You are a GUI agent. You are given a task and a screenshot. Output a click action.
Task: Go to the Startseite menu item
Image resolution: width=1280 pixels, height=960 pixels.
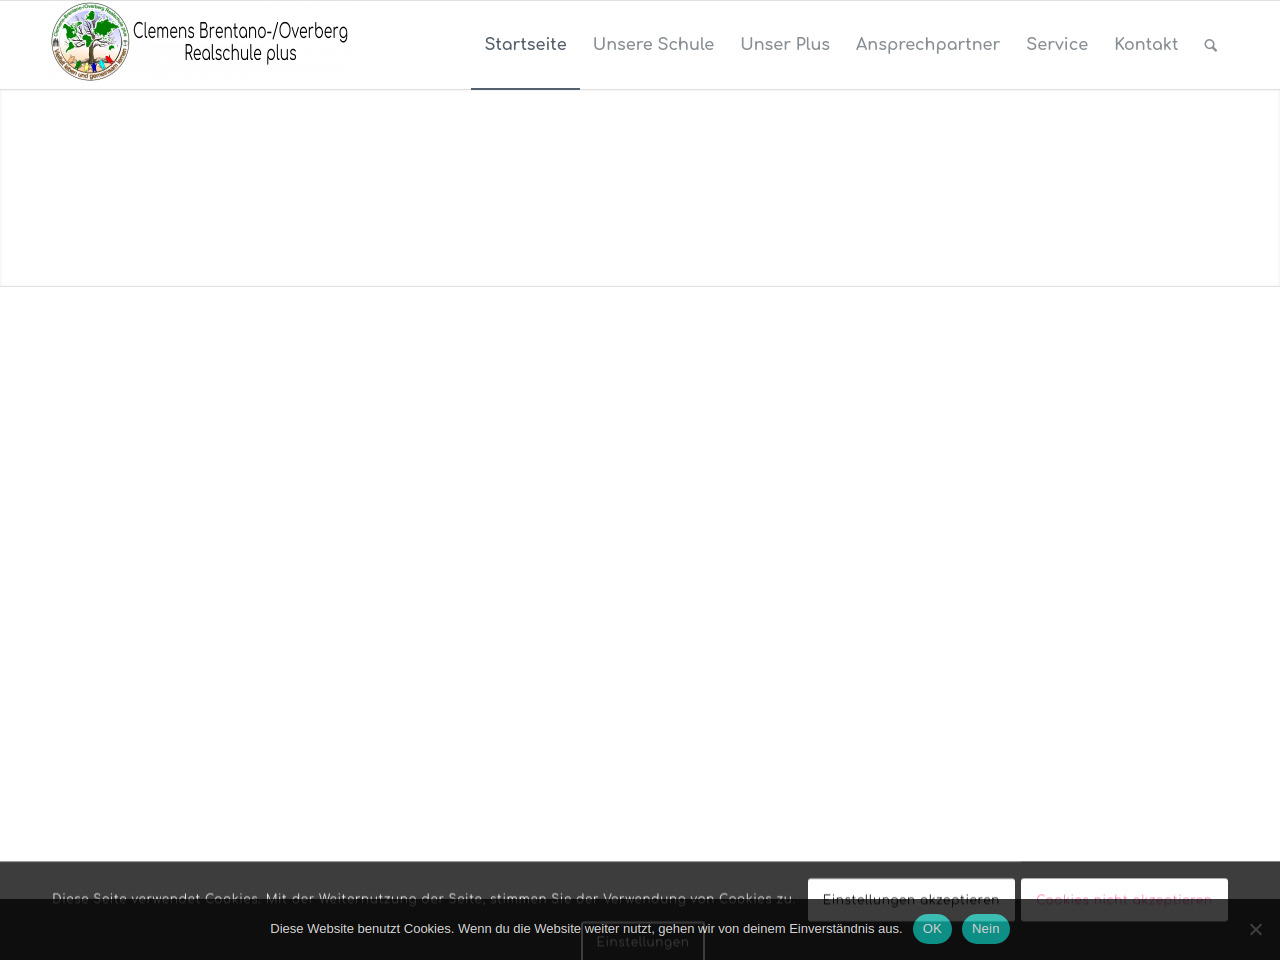[x=525, y=45]
